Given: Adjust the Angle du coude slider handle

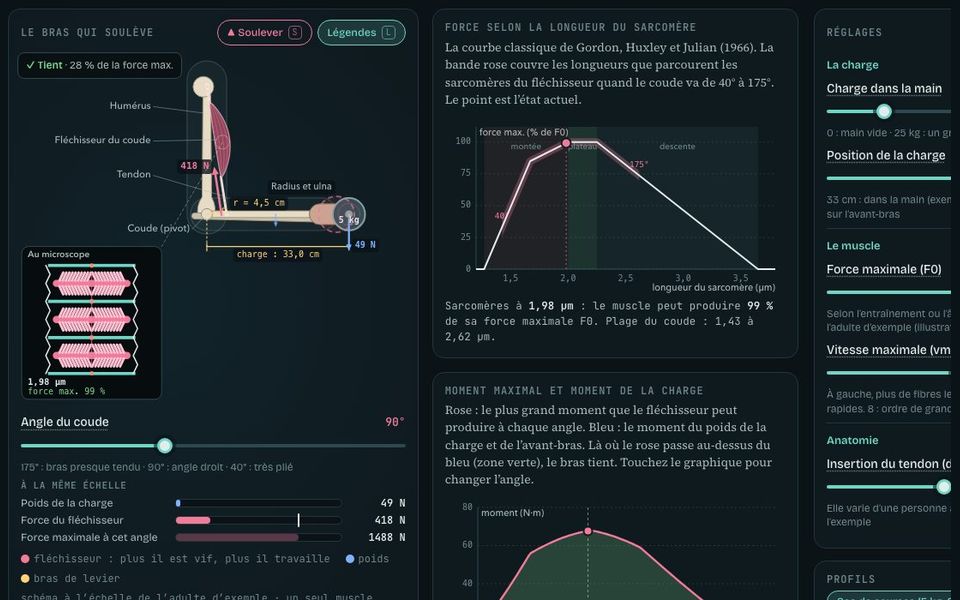Looking at the screenshot, I should [164, 446].
